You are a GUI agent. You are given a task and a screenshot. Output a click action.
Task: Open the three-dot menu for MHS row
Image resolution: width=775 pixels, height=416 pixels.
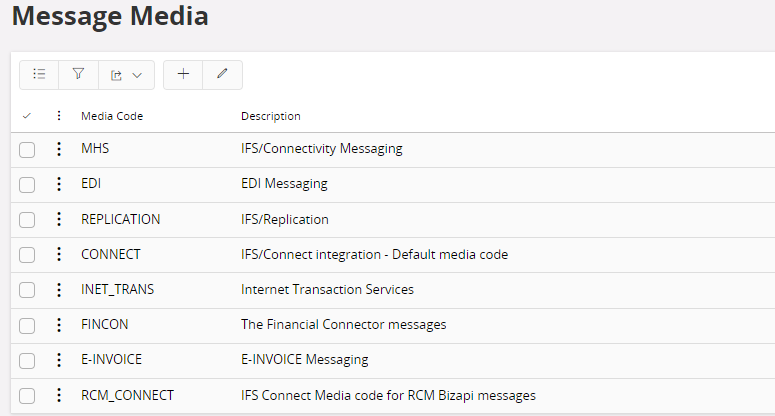click(58, 149)
